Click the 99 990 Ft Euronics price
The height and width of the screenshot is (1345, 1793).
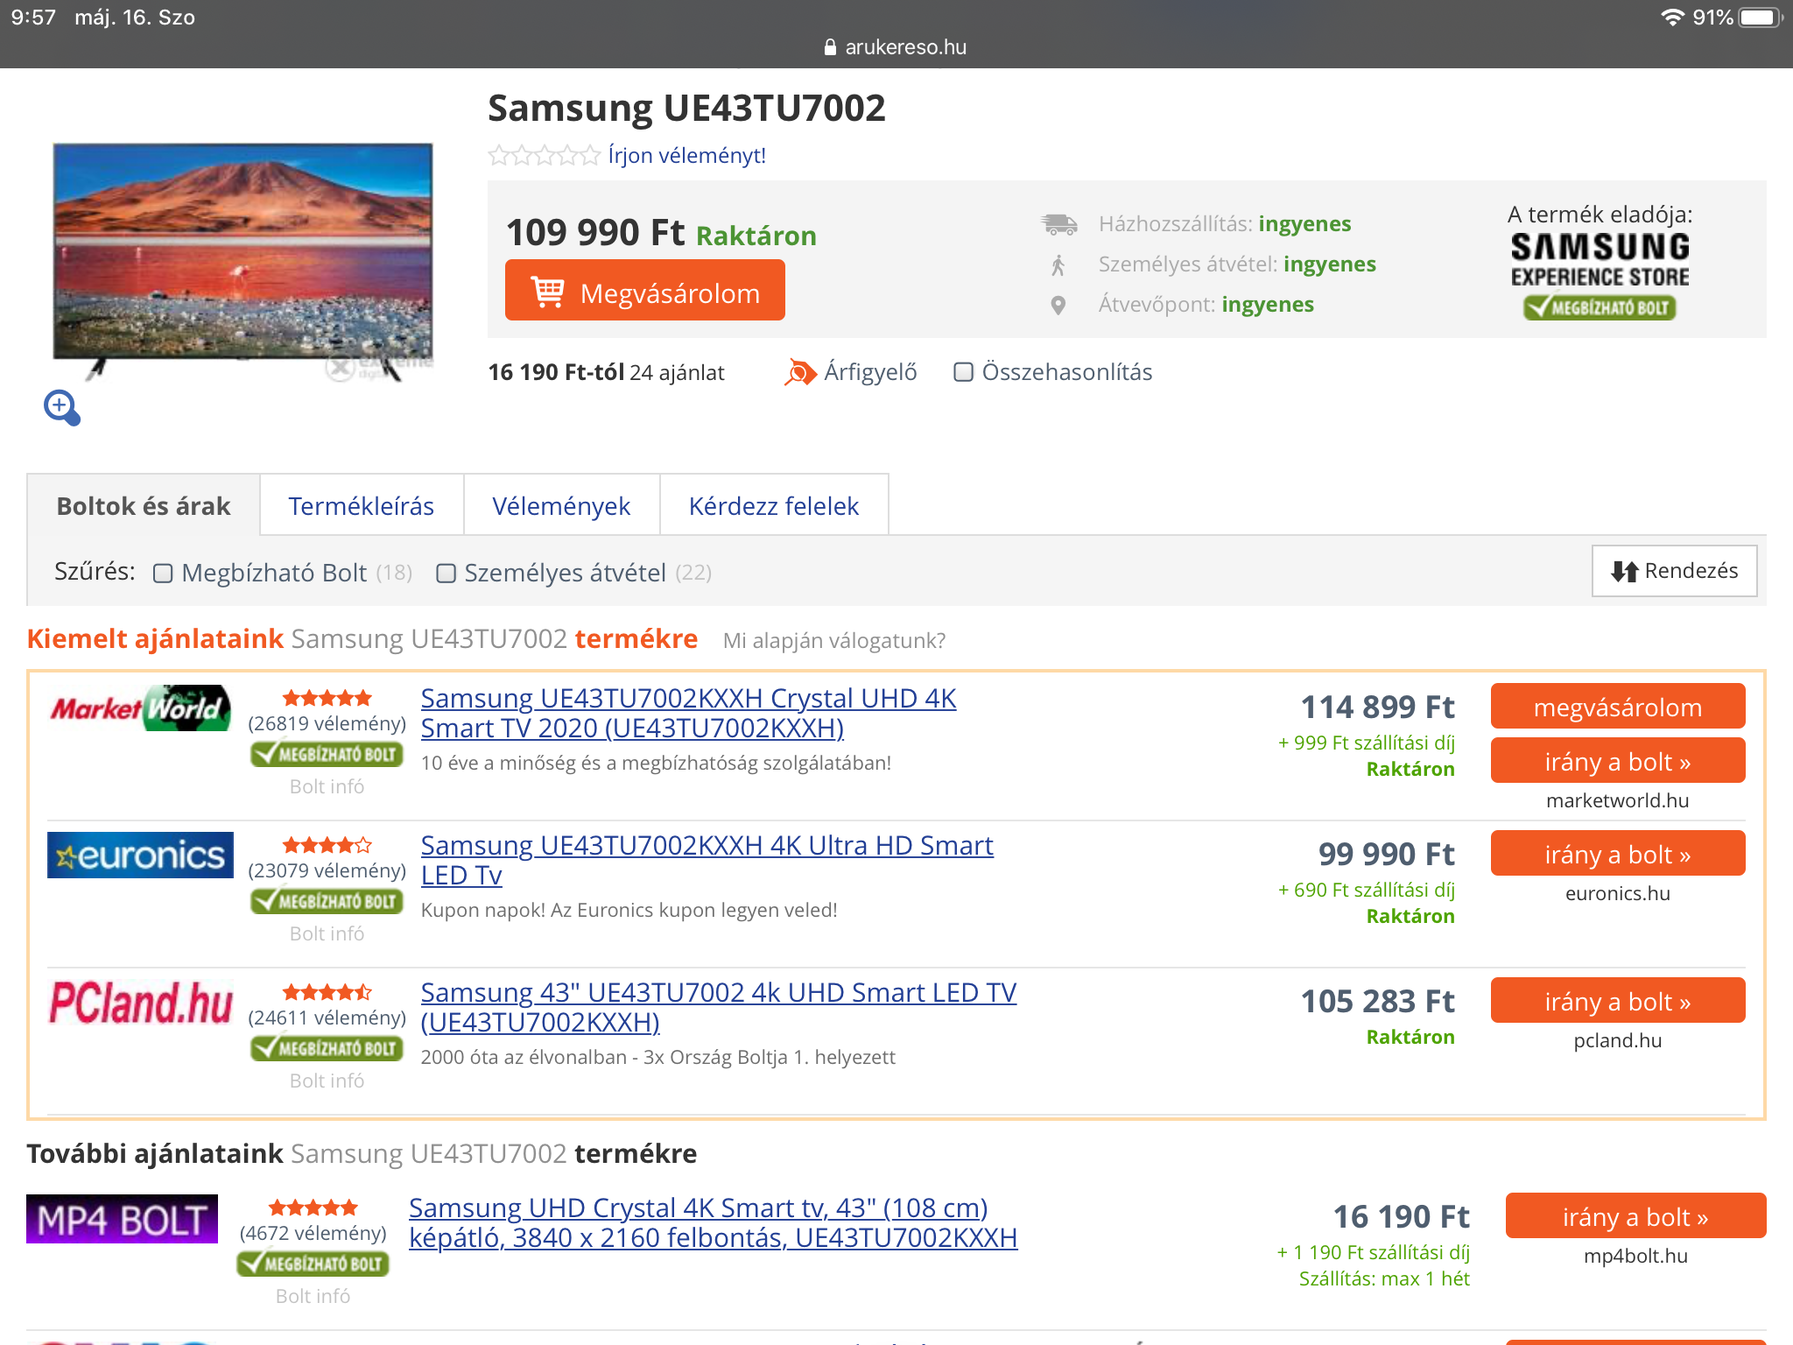1386,854
